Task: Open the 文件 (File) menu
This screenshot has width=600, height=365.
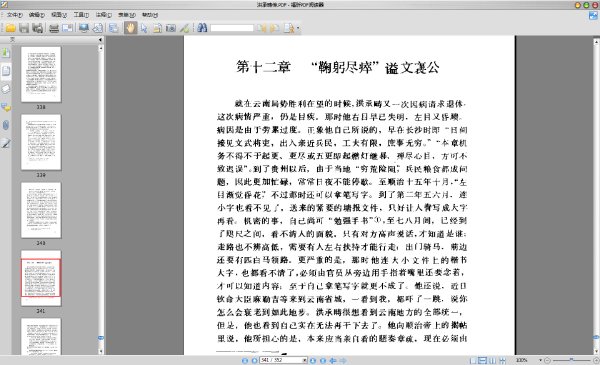Action: [x=15, y=15]
